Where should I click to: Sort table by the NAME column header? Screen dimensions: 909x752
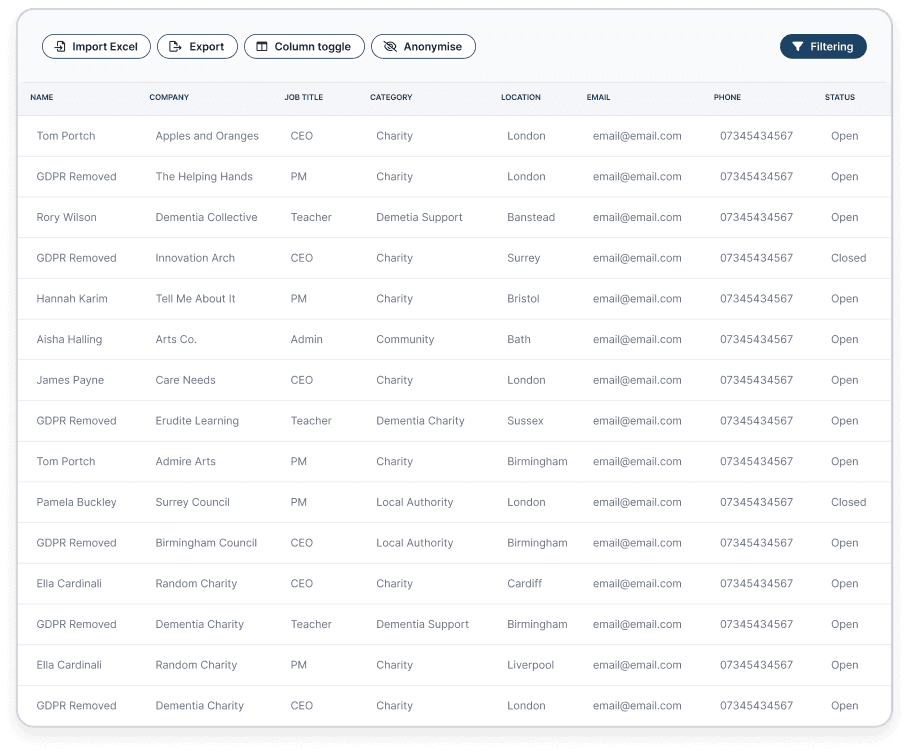click(x=41, y=98)
